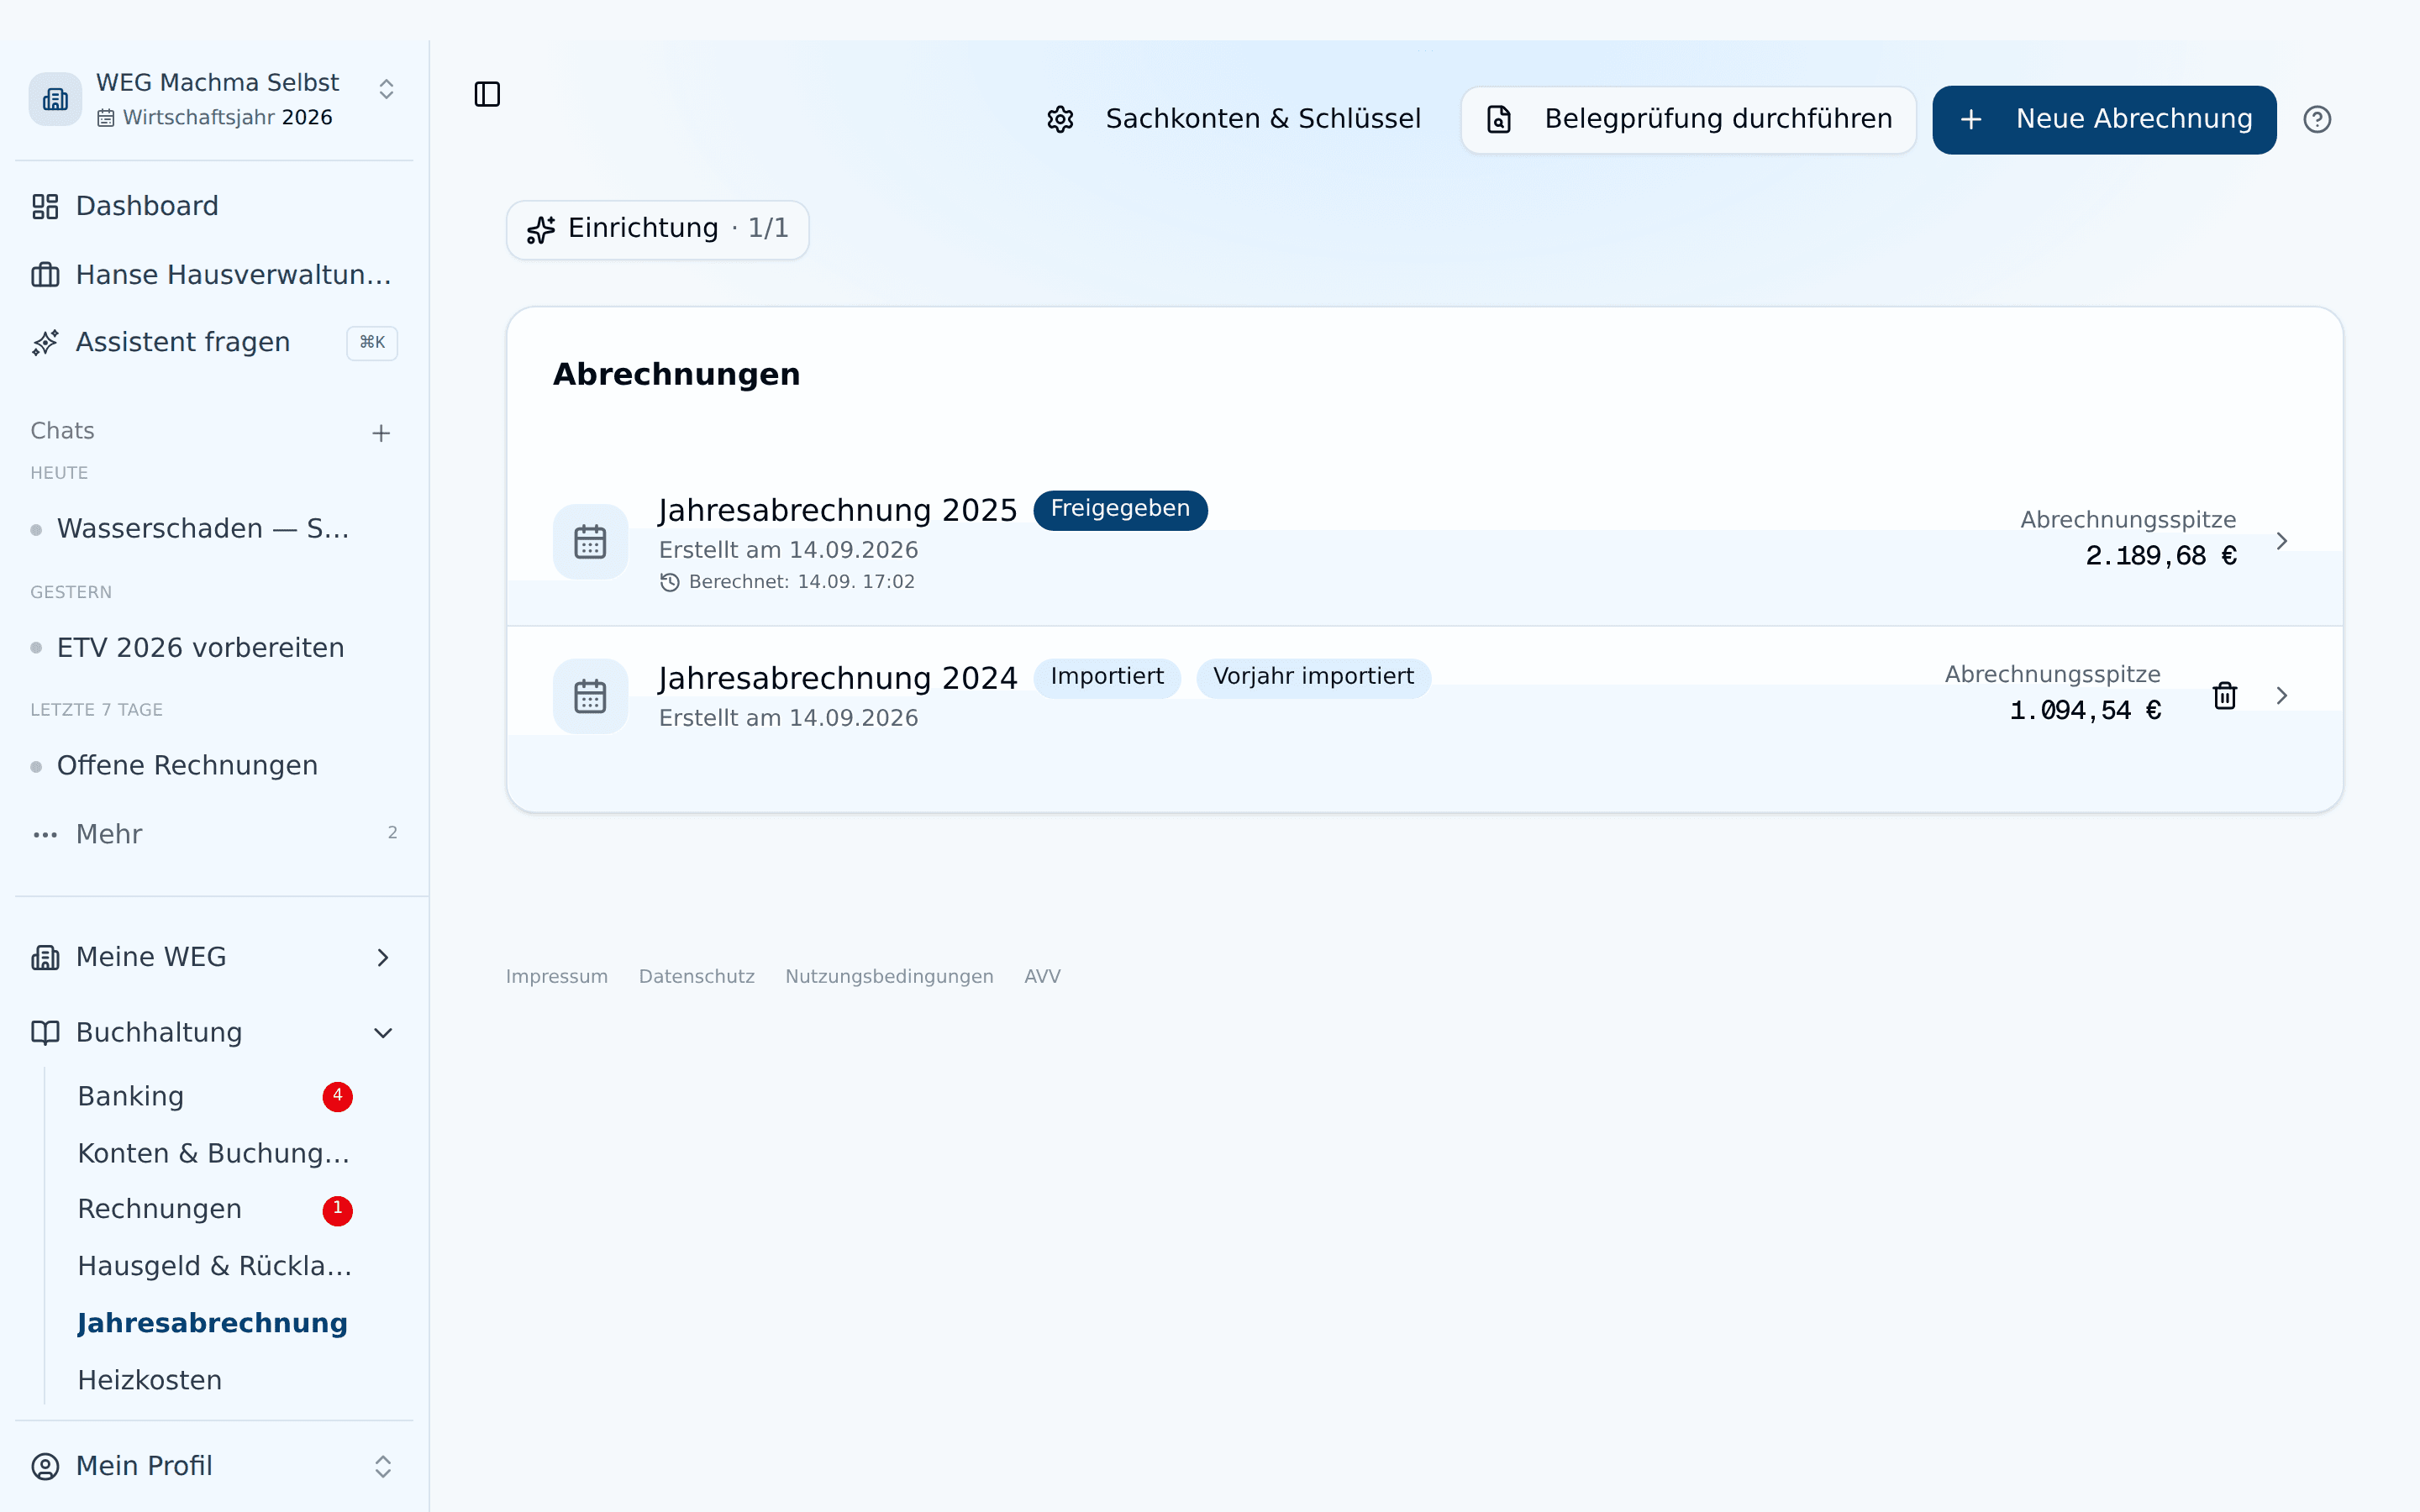Click the trash icon for Jahresabrechnung 2024

[x=2225, y=695]
